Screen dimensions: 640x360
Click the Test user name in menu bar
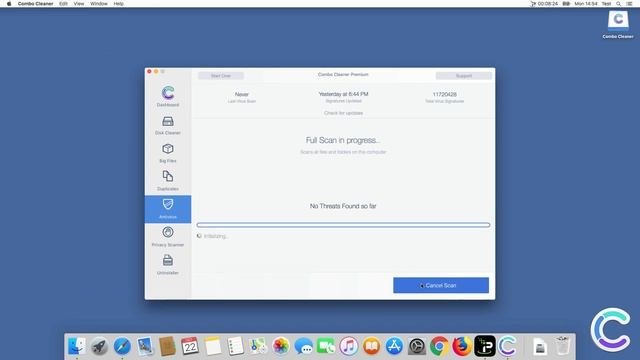[x=607, y=4]
